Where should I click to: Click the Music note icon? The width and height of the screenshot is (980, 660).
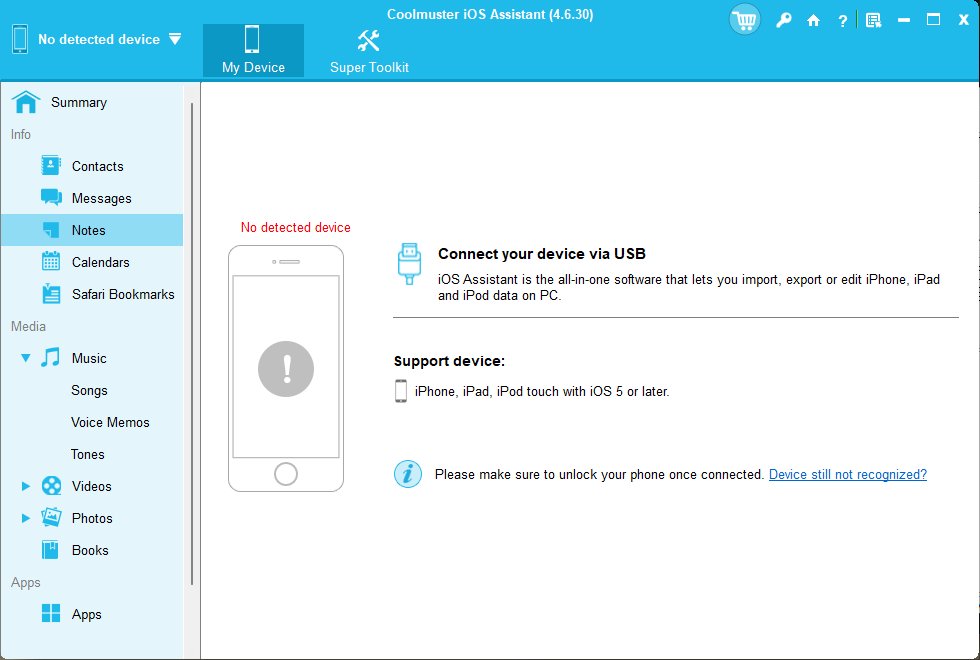[x=51, y=358]
